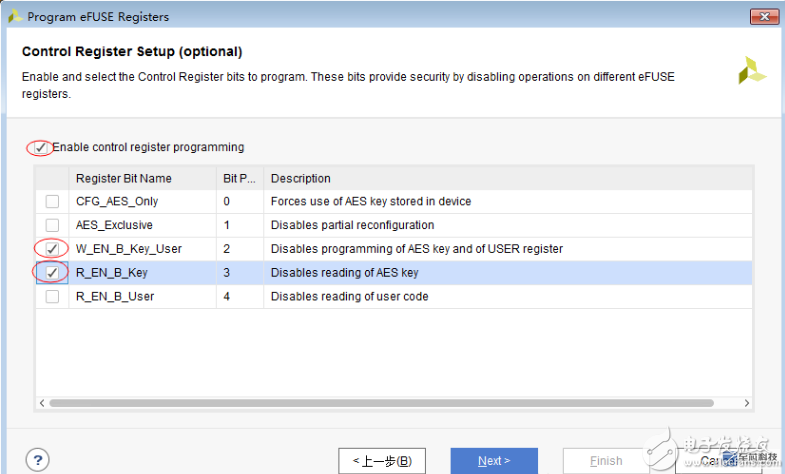785x474 pixels.
Task: Click the Register Bit Name column header
Action: pos(124,179)
